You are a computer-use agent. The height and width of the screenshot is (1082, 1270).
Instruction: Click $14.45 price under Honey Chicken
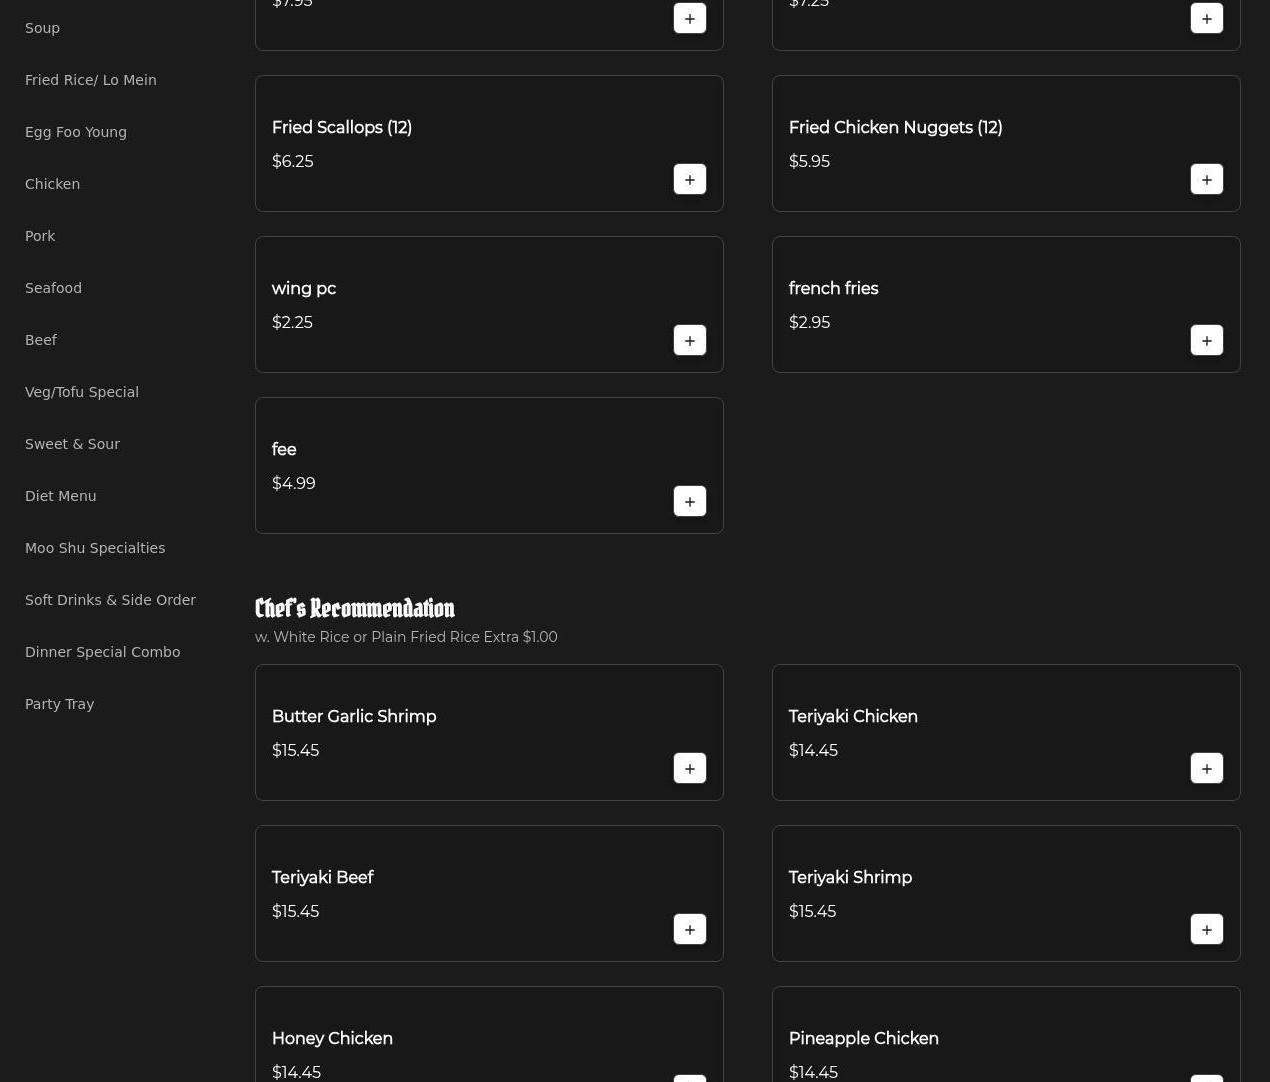point(296,1072)
